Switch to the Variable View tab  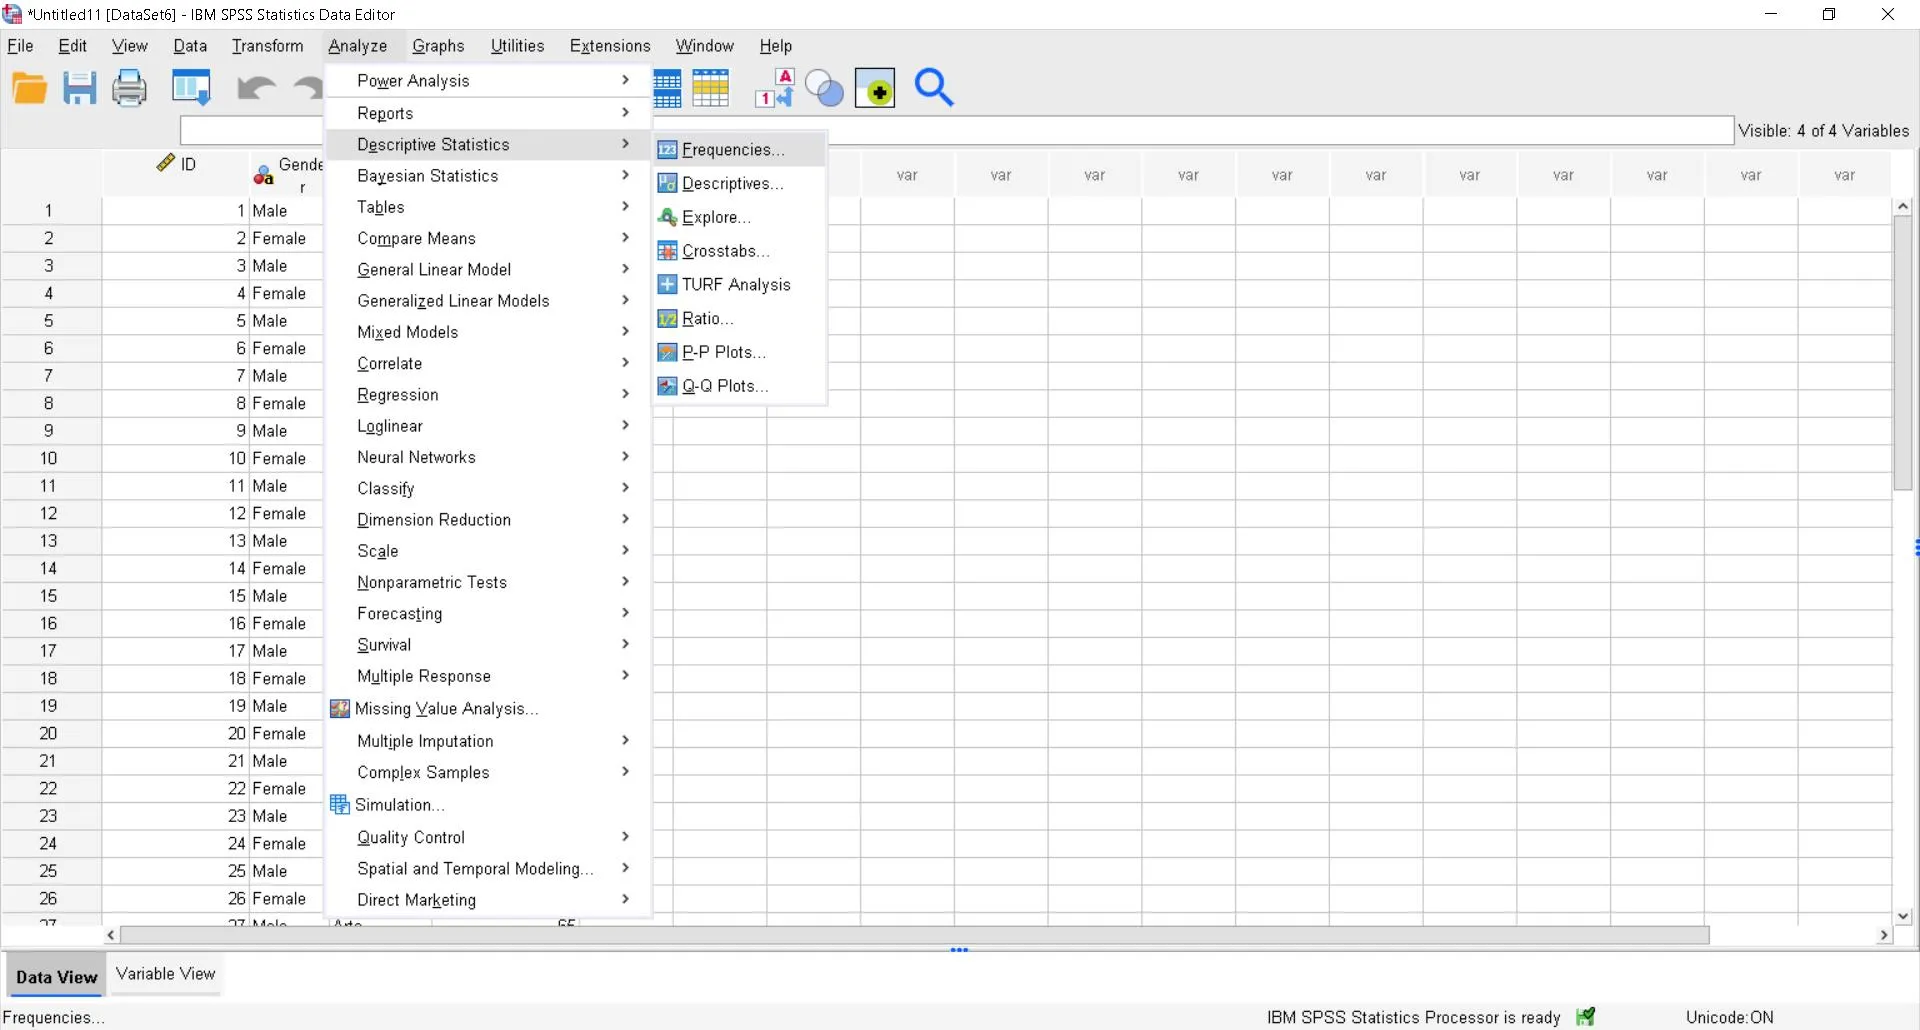tap(166, 974)
